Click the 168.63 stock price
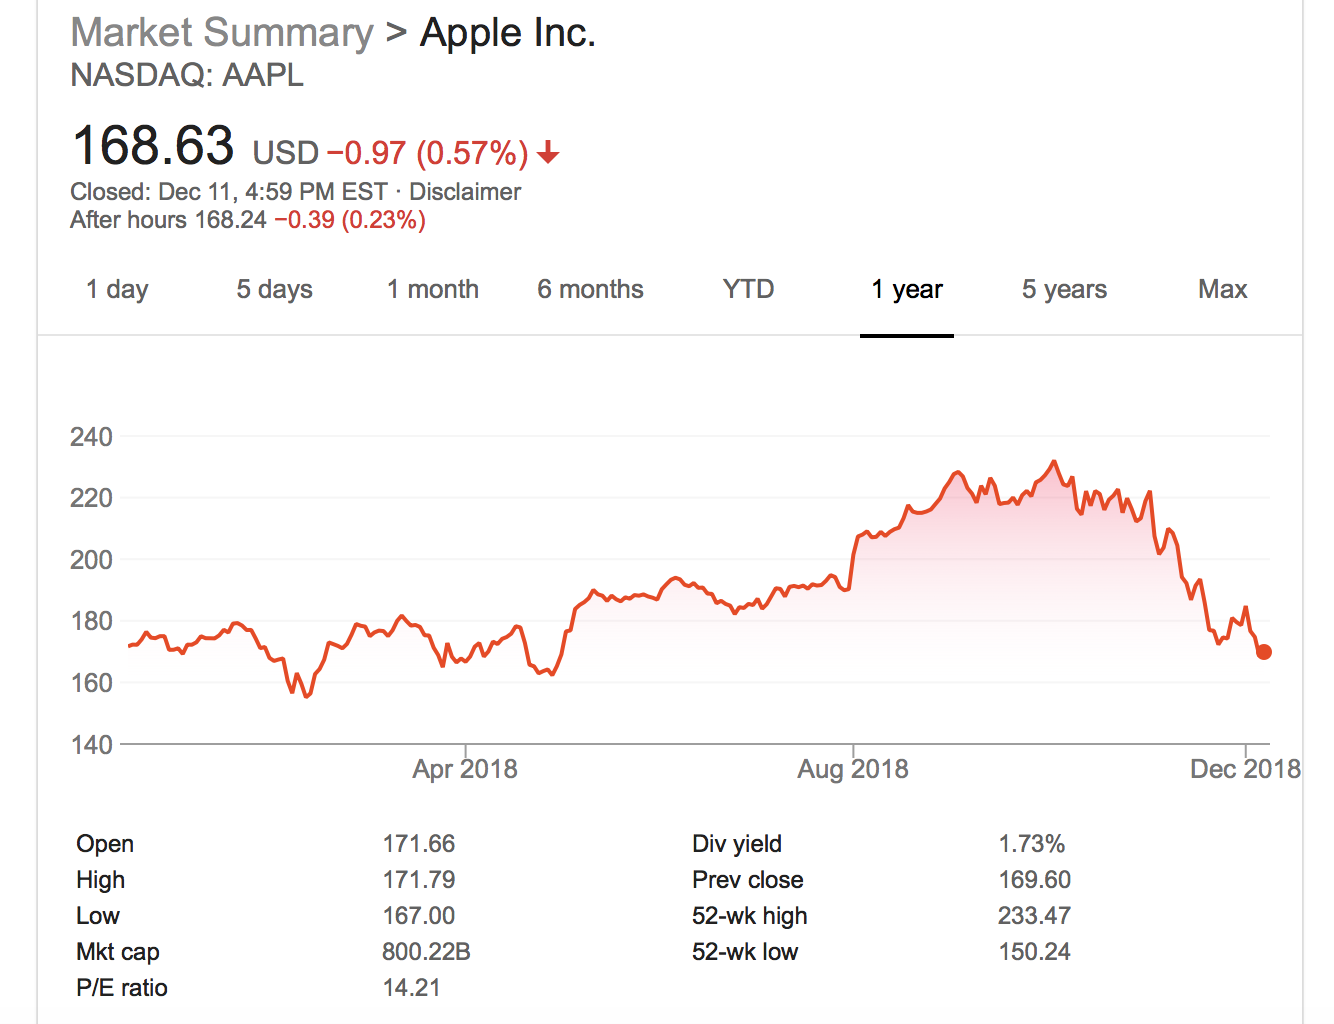1334x1024 pixels. pyautogui.click(x=153, y=146)
